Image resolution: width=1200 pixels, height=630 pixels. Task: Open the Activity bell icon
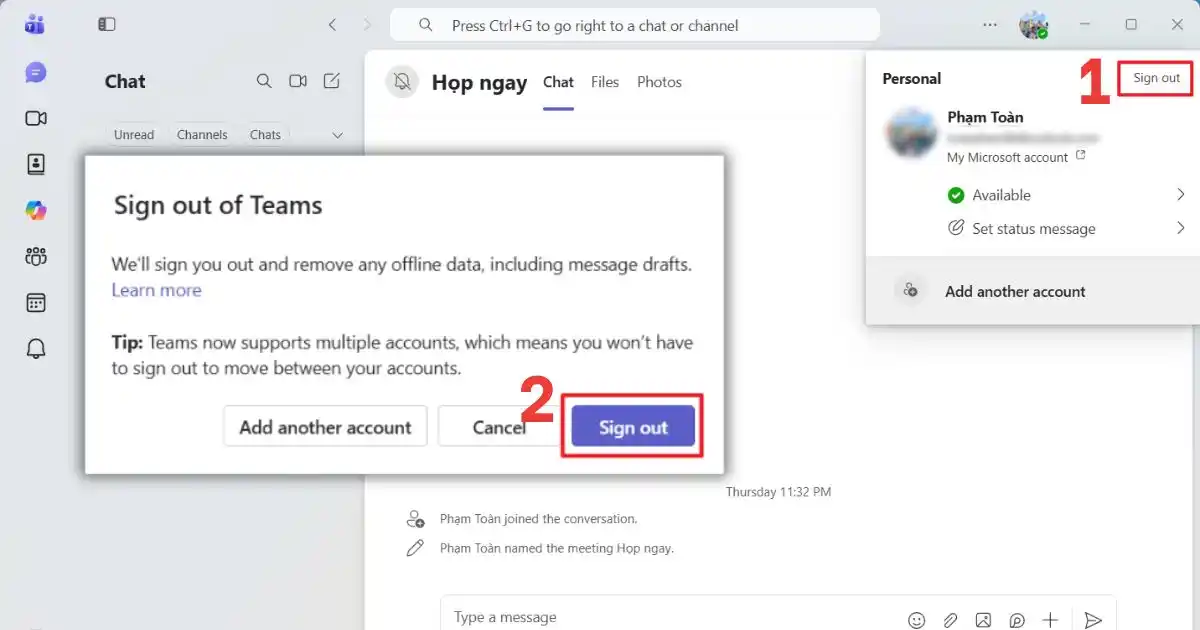click(x=36, y=348)
